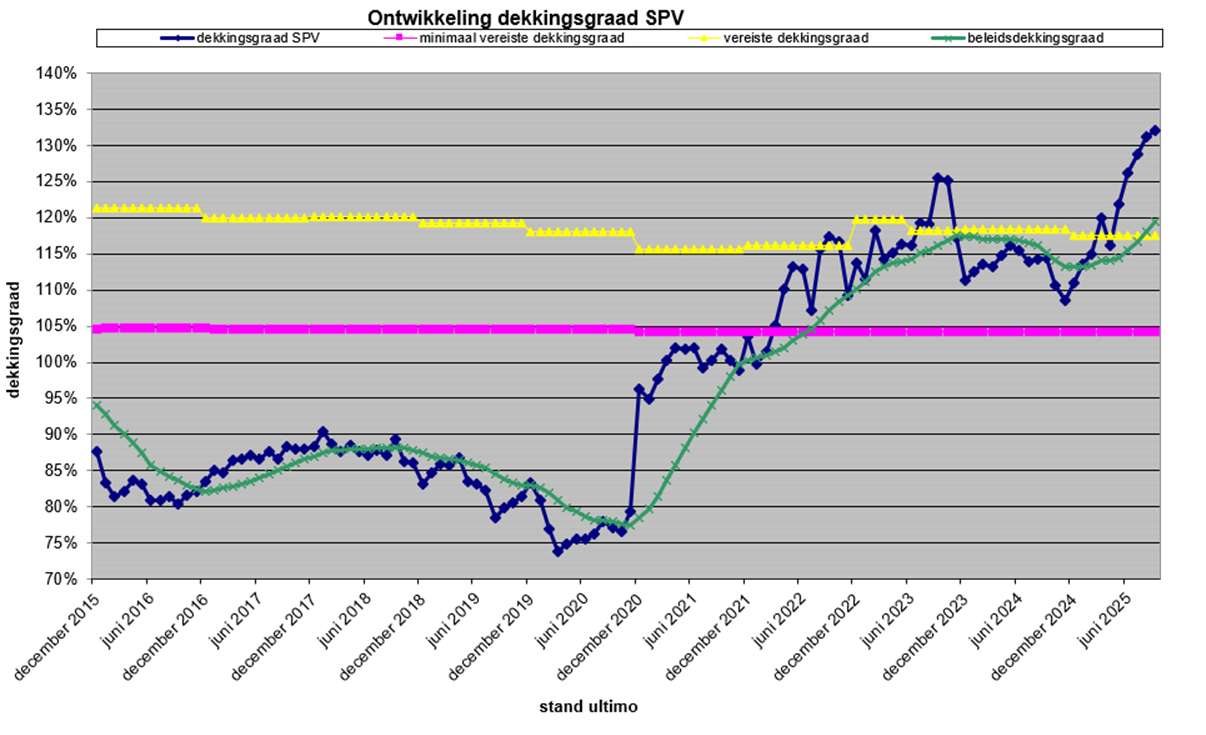This screenshot has height=735, width=1206.
Task: Click the dark blue diamond legend marker
Action: (x=178, y=38)
